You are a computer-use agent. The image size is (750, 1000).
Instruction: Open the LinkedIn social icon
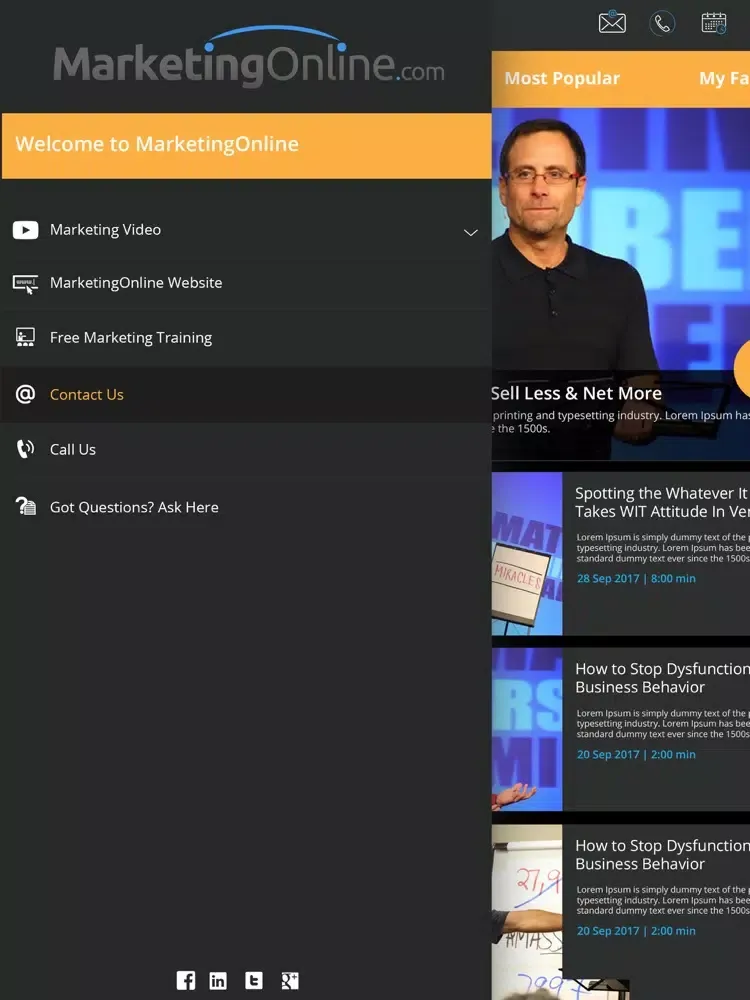218,980
